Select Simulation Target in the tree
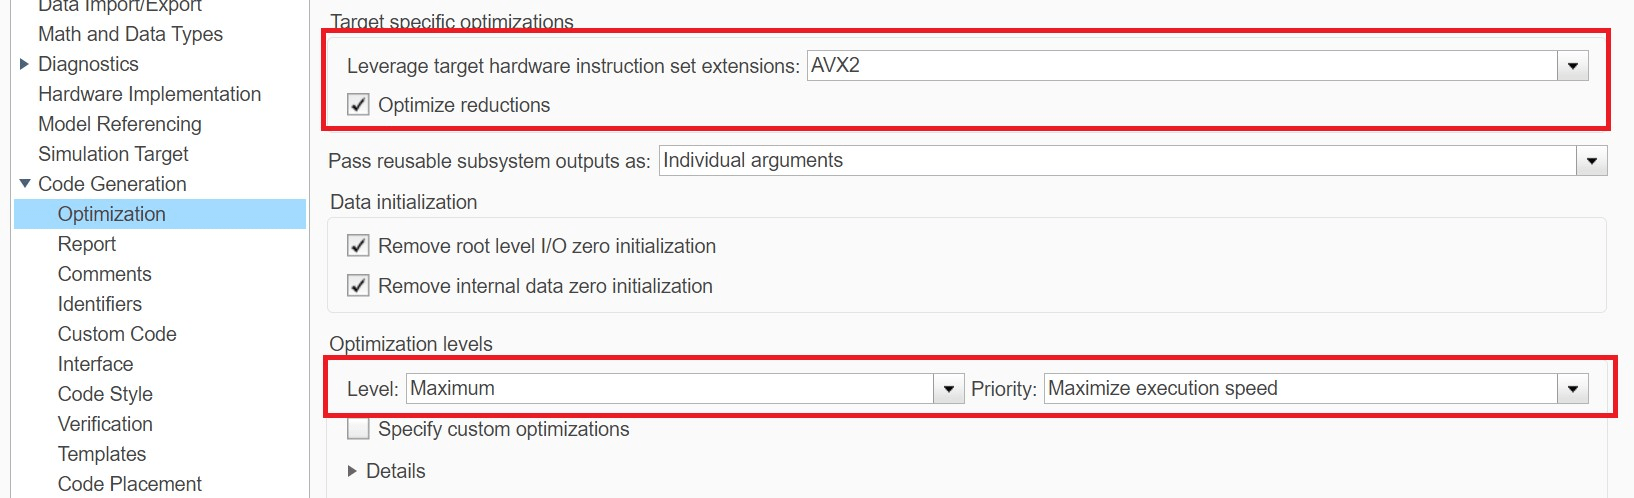This screenshot has width=1634, height=498. coord(113,154)
